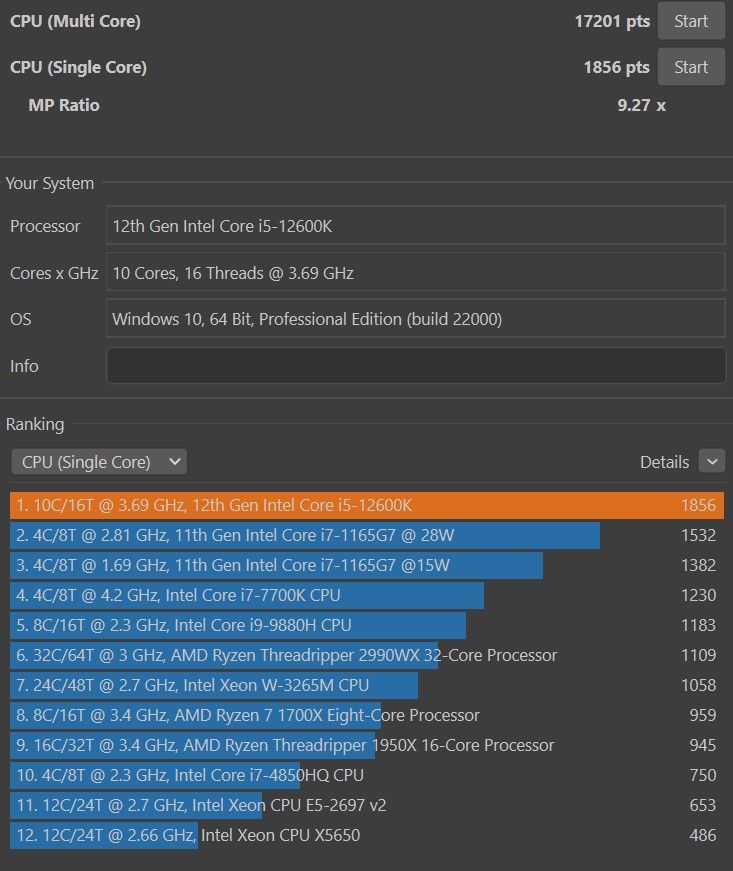733x871 pixels.
Task: Select ranking row Threadripper 2990WX
Action: tap(366, 655)
